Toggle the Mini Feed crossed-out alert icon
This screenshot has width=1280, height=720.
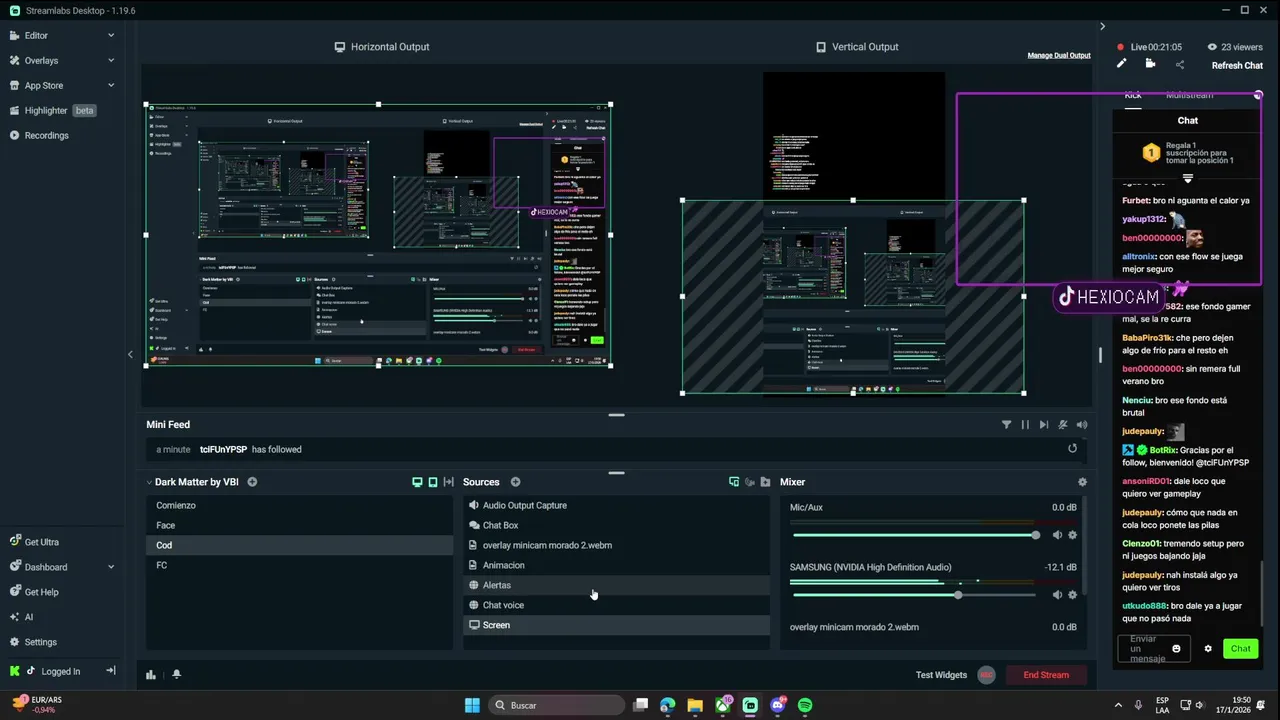point(1063,425)
